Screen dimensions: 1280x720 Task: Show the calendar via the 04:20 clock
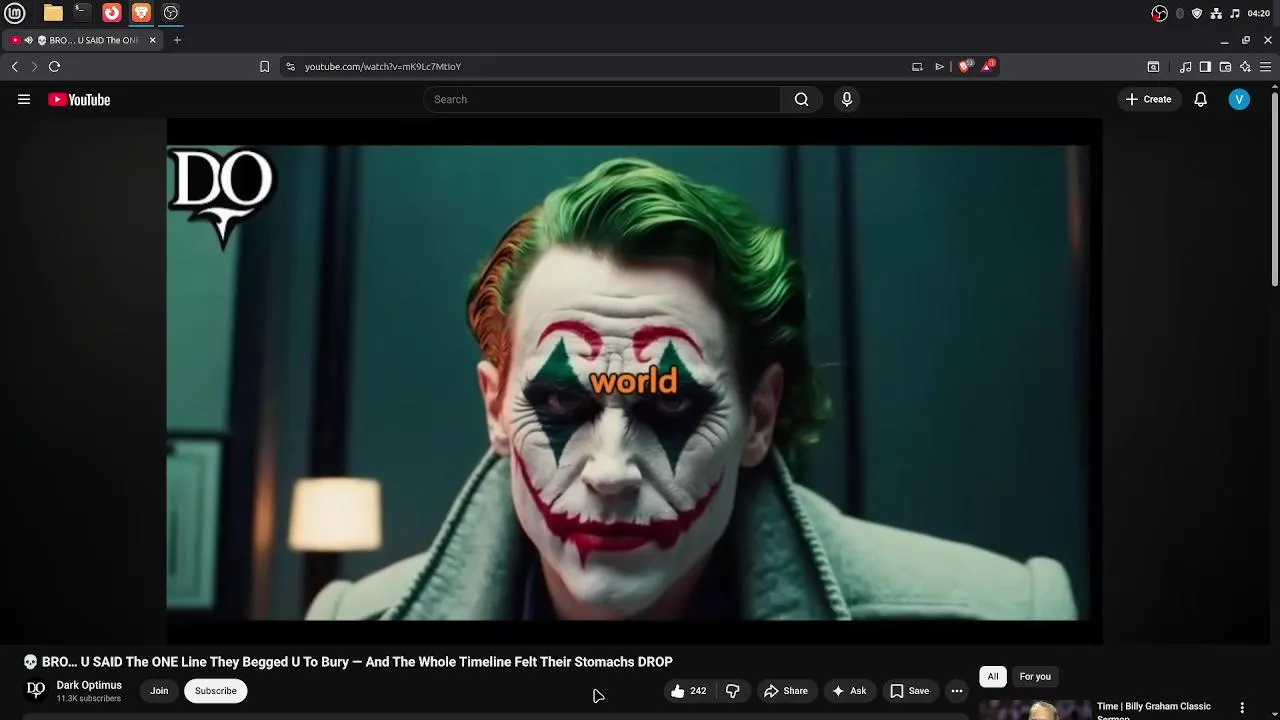tap(1259, 13)
